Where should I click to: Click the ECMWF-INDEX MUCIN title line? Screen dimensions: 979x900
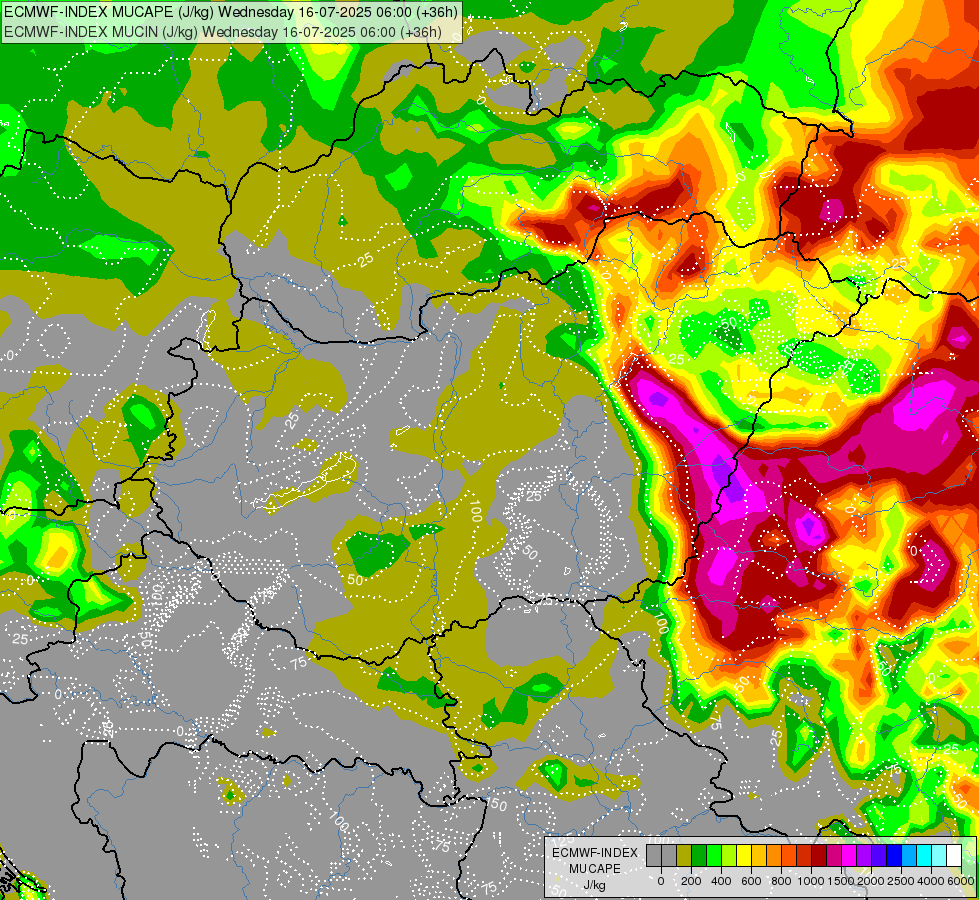(223, 31)
